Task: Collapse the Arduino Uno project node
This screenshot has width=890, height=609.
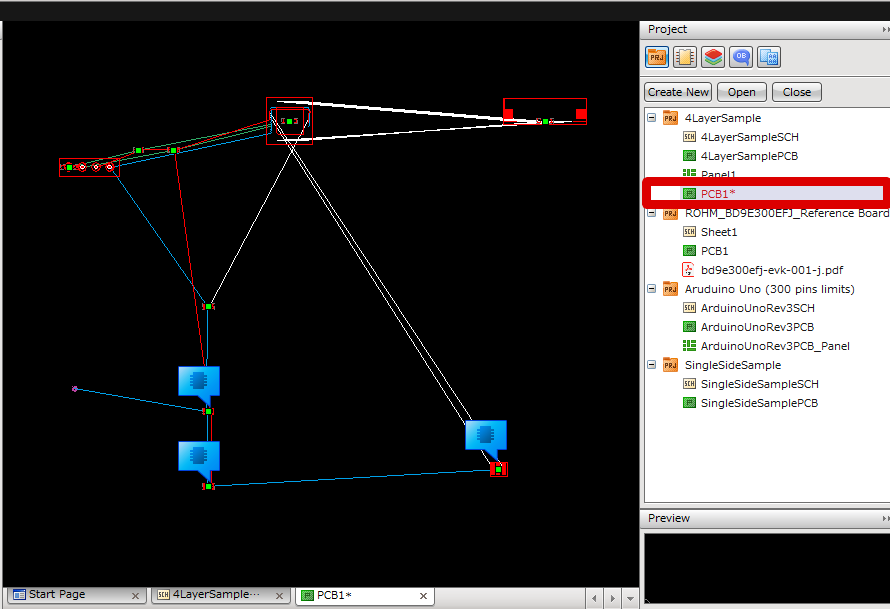Action: [x=651, y=288]
